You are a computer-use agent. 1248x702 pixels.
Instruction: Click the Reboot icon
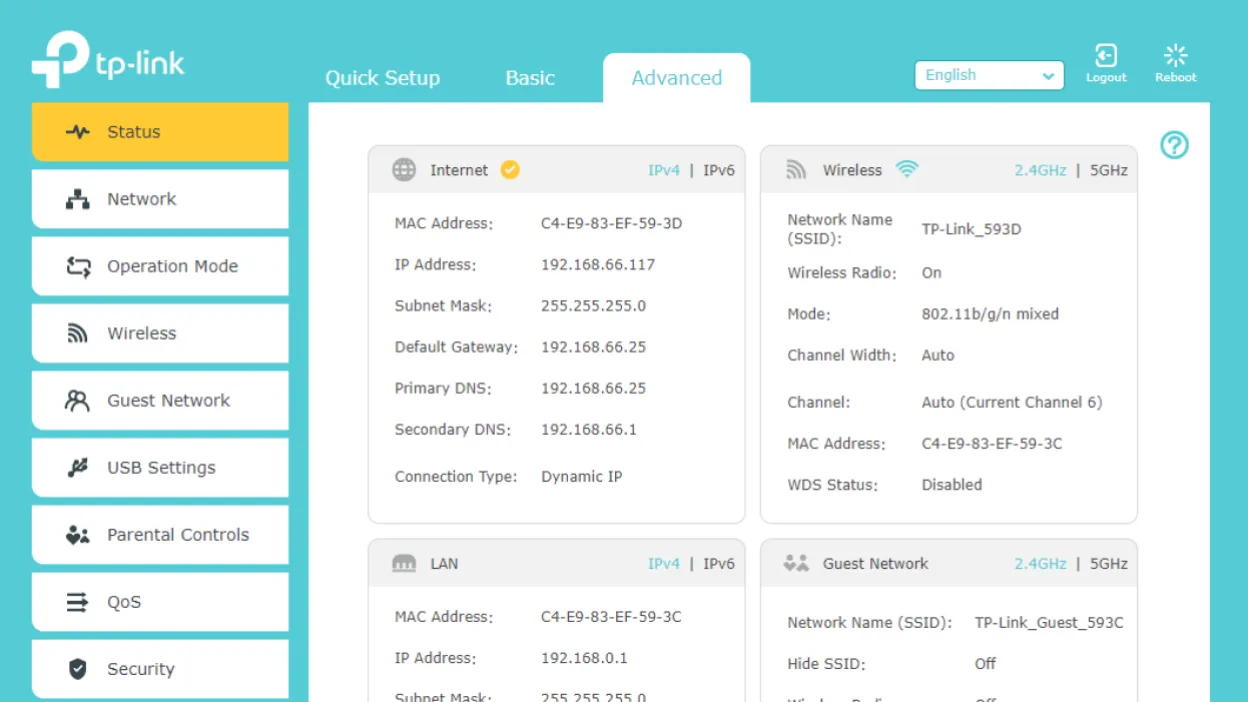[x=1175, y=57]
